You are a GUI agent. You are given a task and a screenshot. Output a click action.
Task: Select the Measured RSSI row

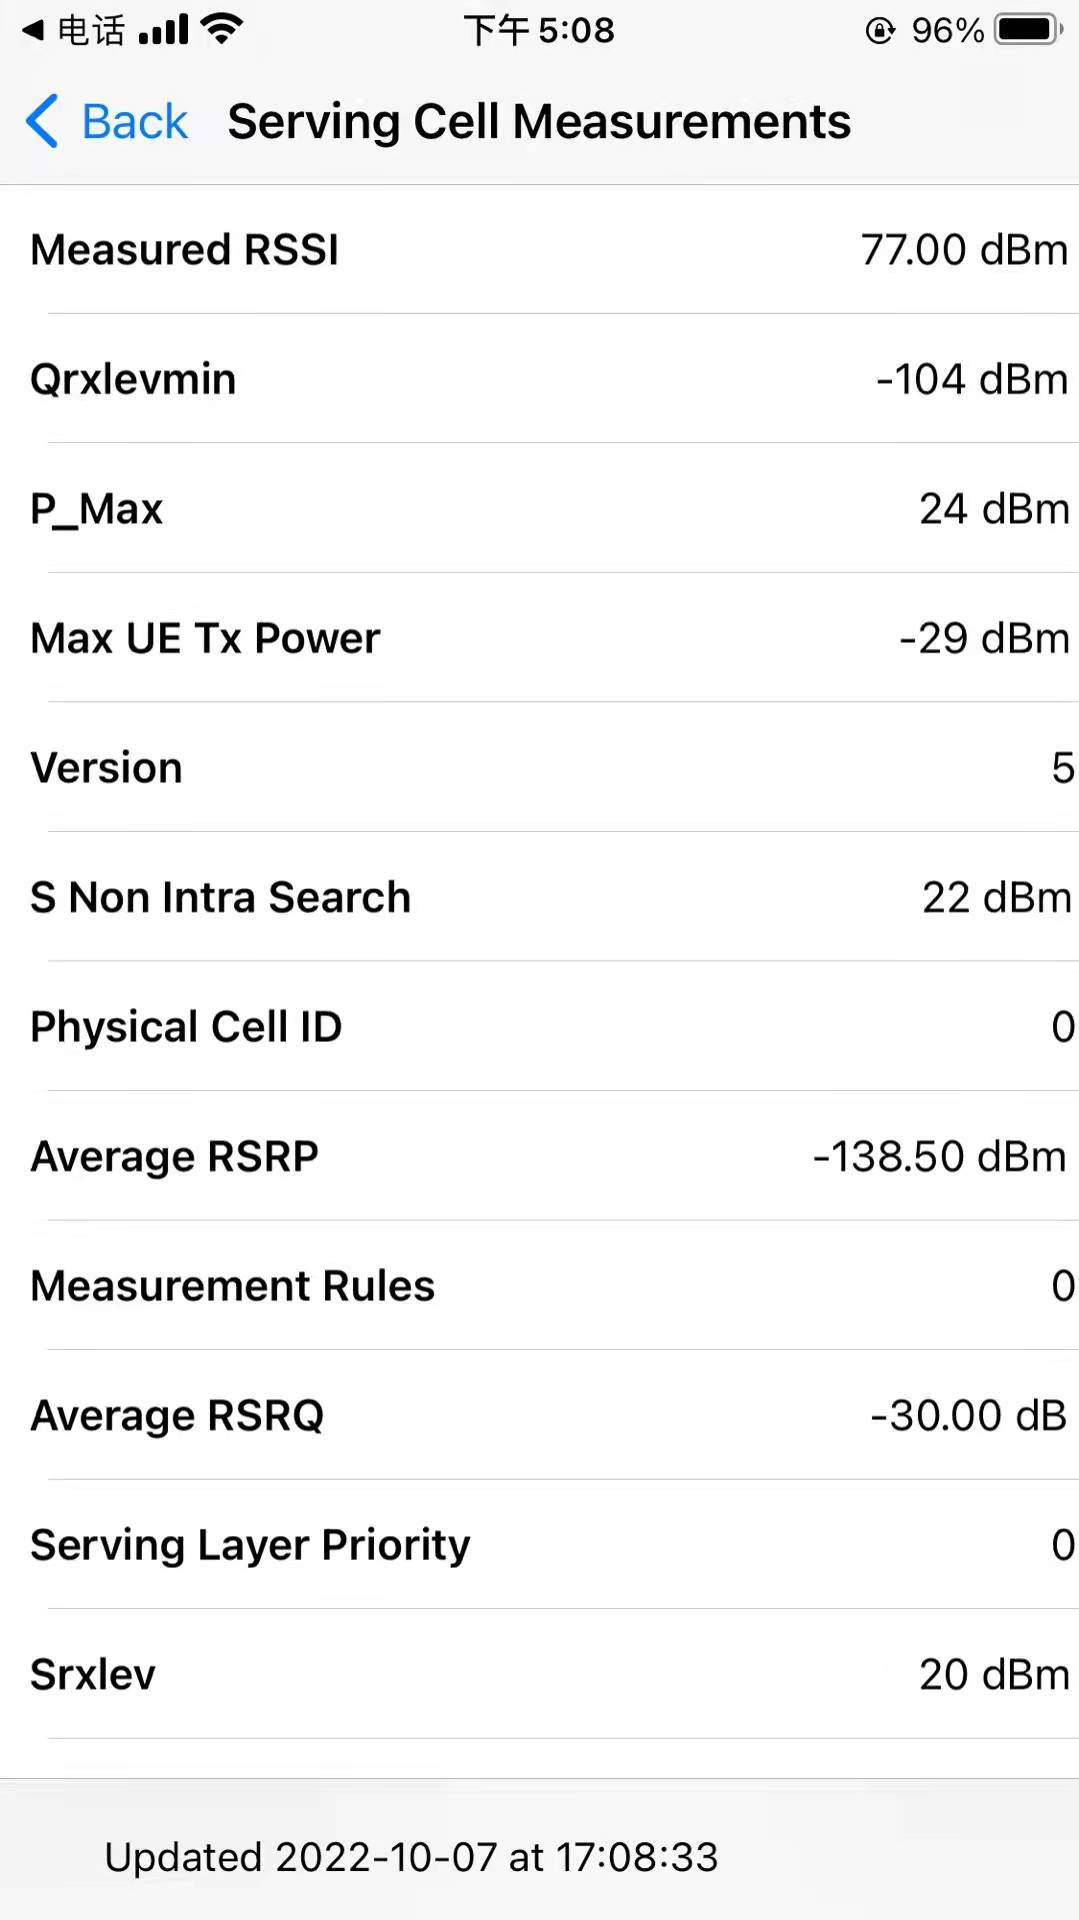[x=540, y=250]
